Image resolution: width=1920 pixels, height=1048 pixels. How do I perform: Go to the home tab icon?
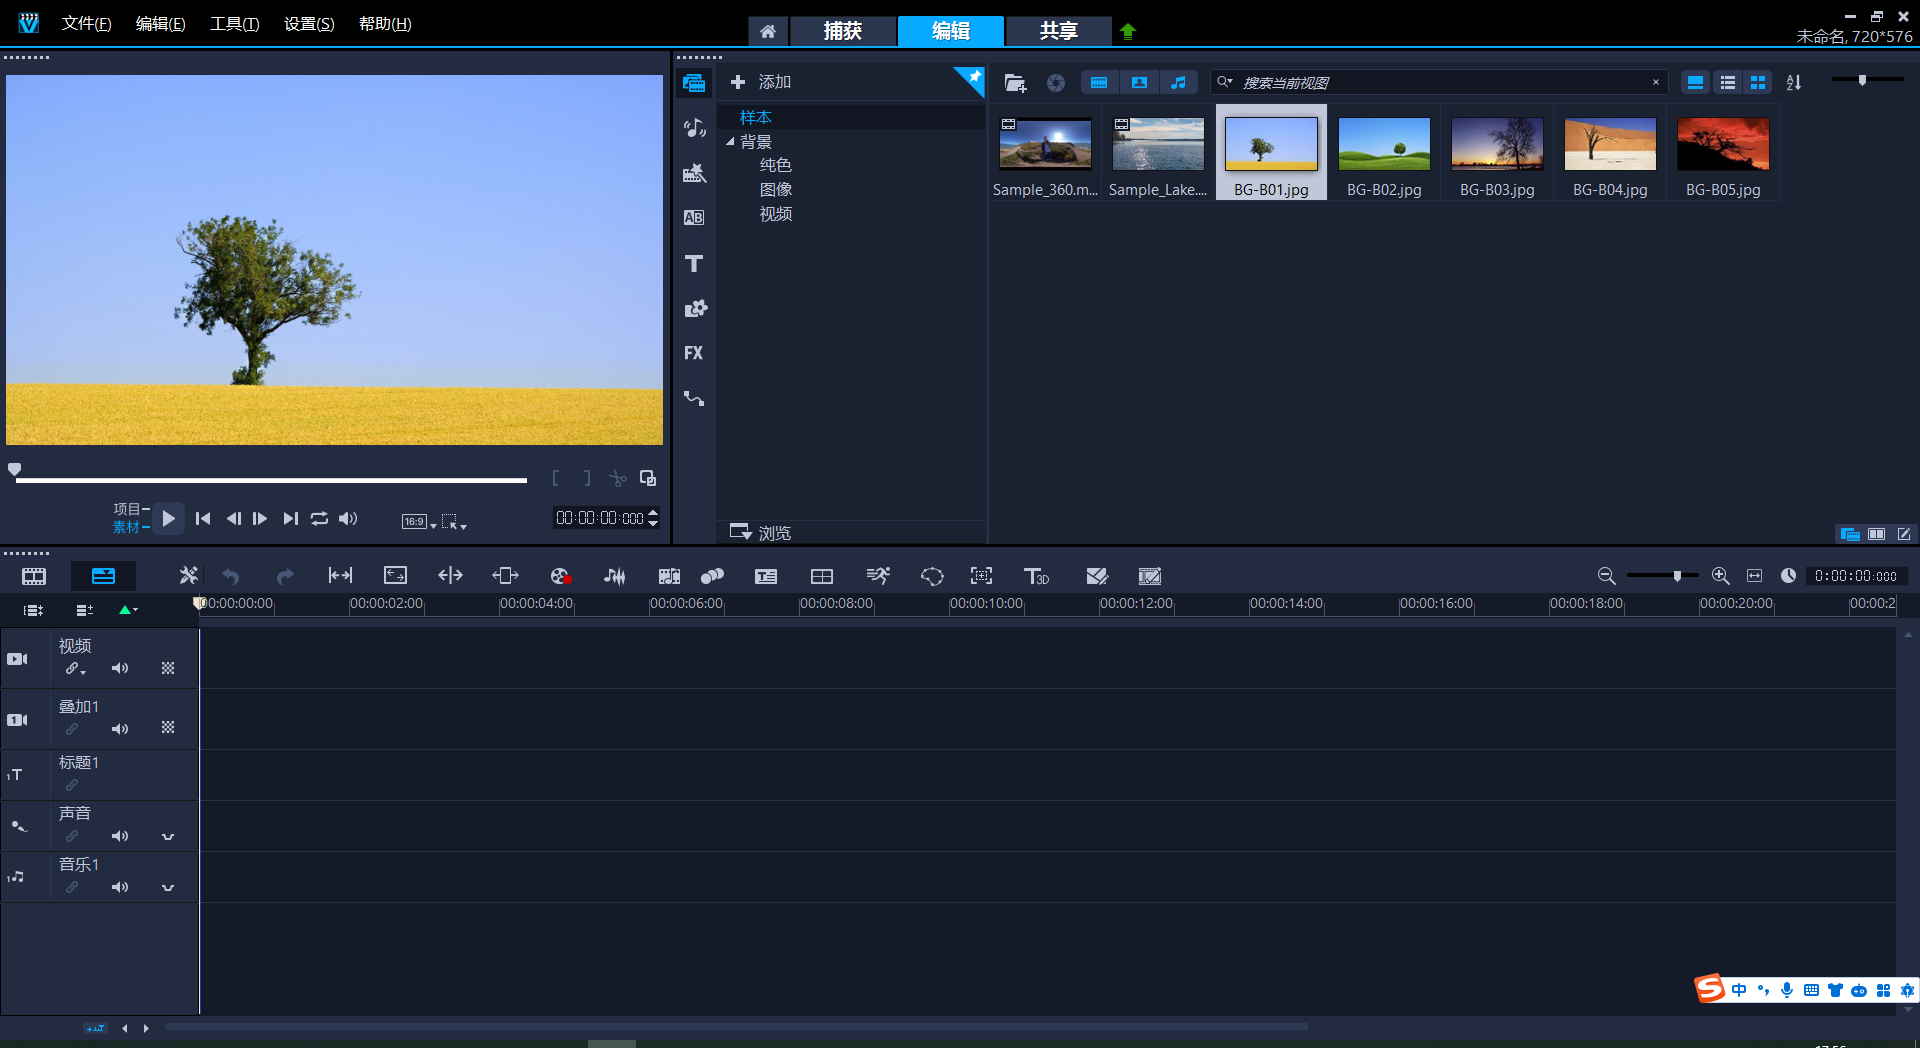point(767,31)
